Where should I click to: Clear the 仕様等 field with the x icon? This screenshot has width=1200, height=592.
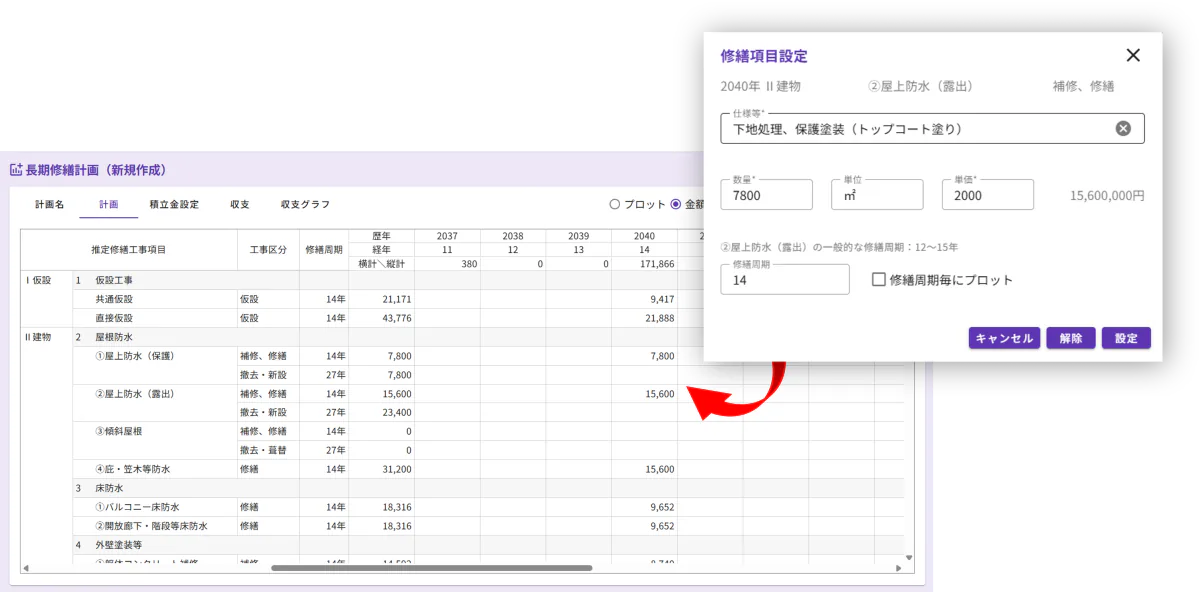1123,128
